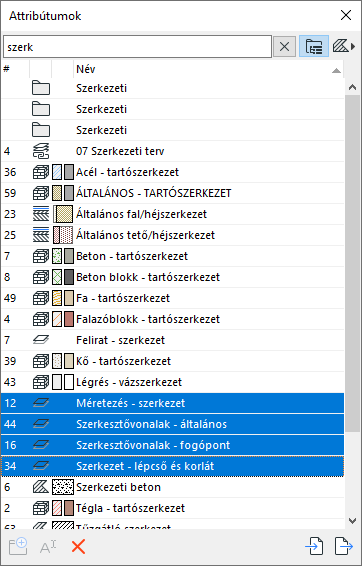This screenshot has width=362, height=566.
Task: Click the new folder icon at bottom
Action: tap(18, 547)
